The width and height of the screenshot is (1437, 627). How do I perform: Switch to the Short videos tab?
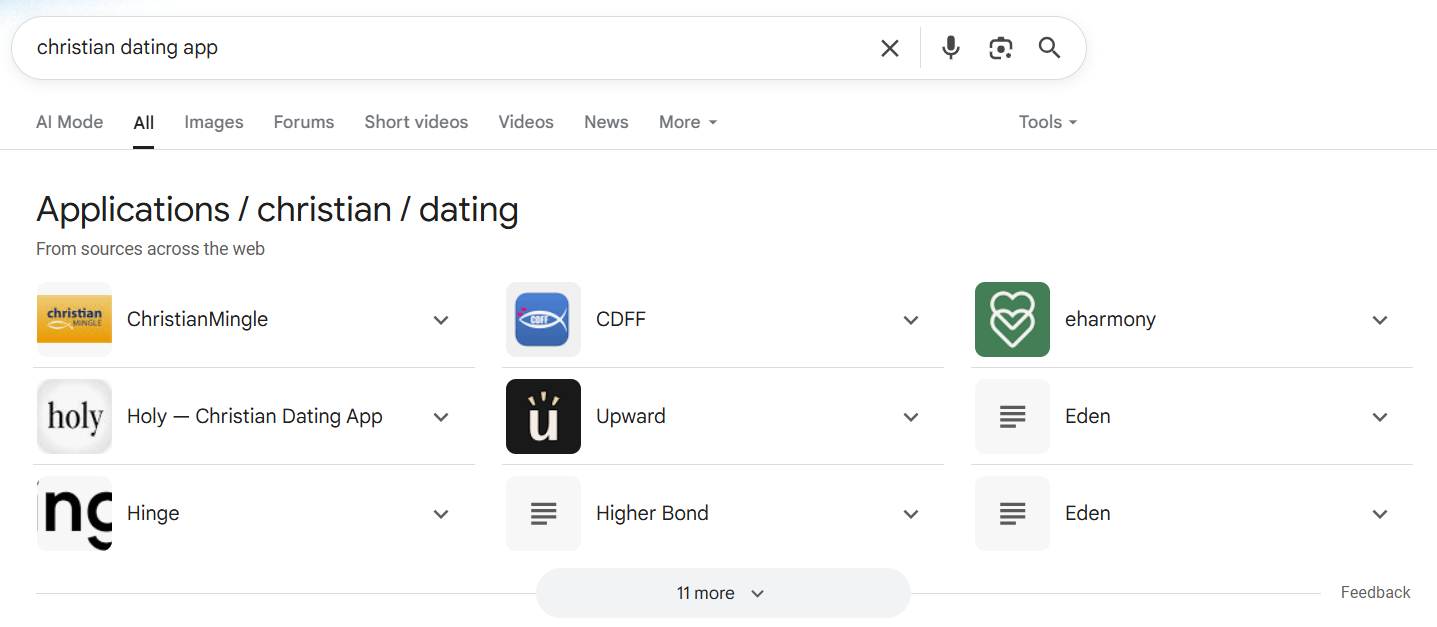point(416,122)
